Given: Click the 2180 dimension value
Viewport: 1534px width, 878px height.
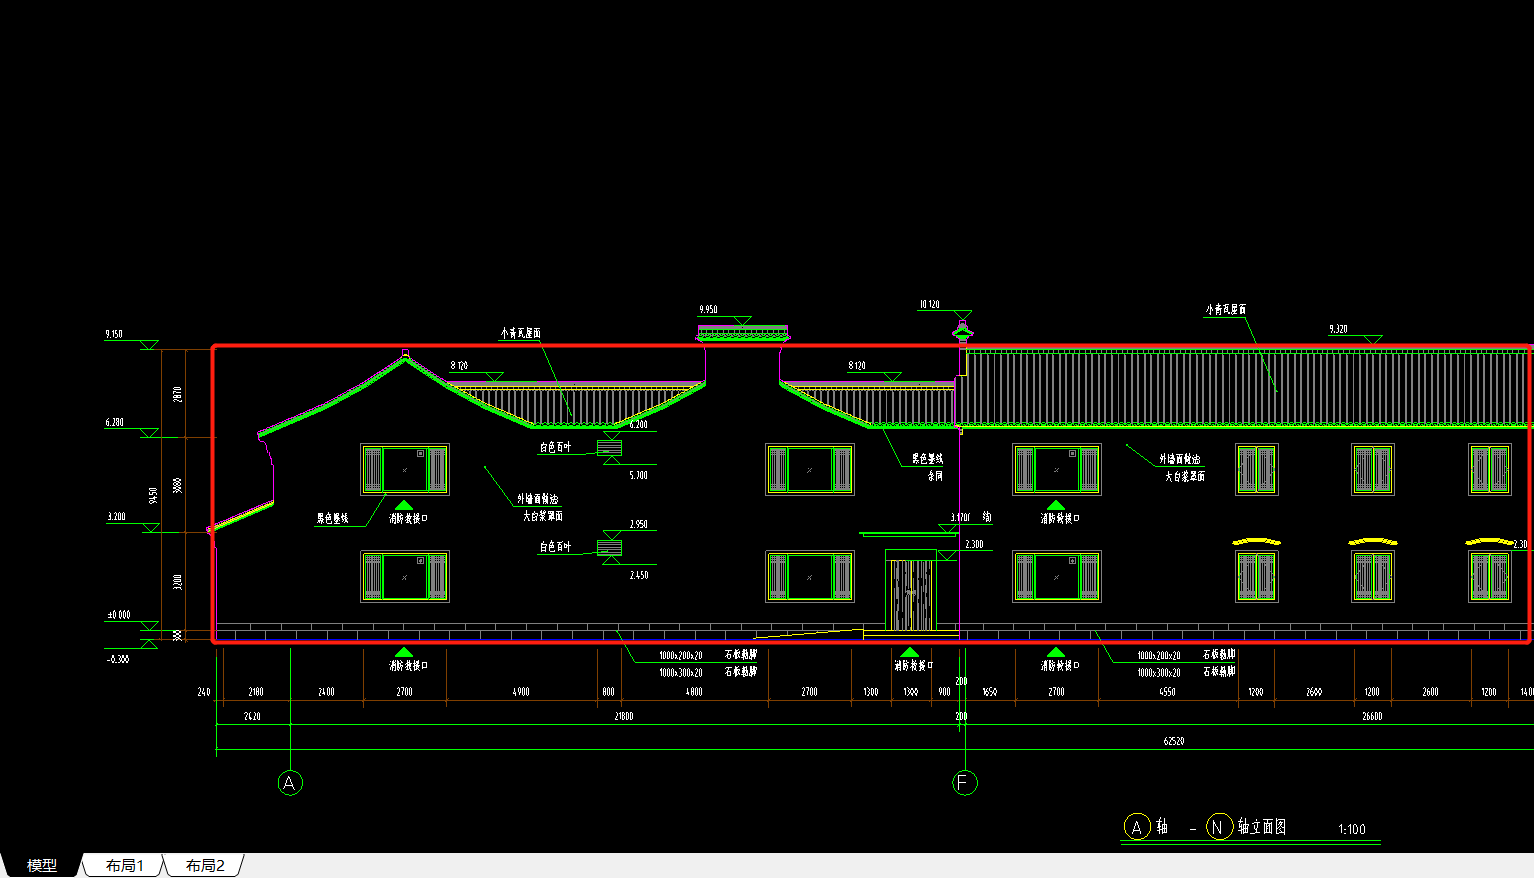Looking at the screenshot, I should 256,692.
